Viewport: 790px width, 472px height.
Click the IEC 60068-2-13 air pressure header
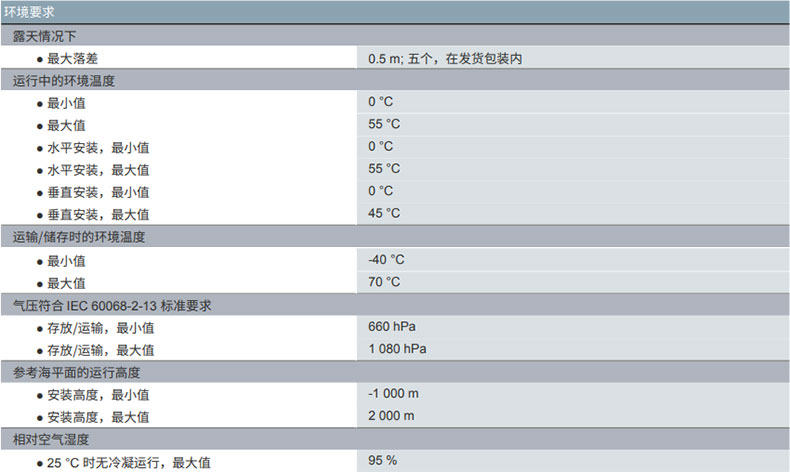[x=111, y=305]
